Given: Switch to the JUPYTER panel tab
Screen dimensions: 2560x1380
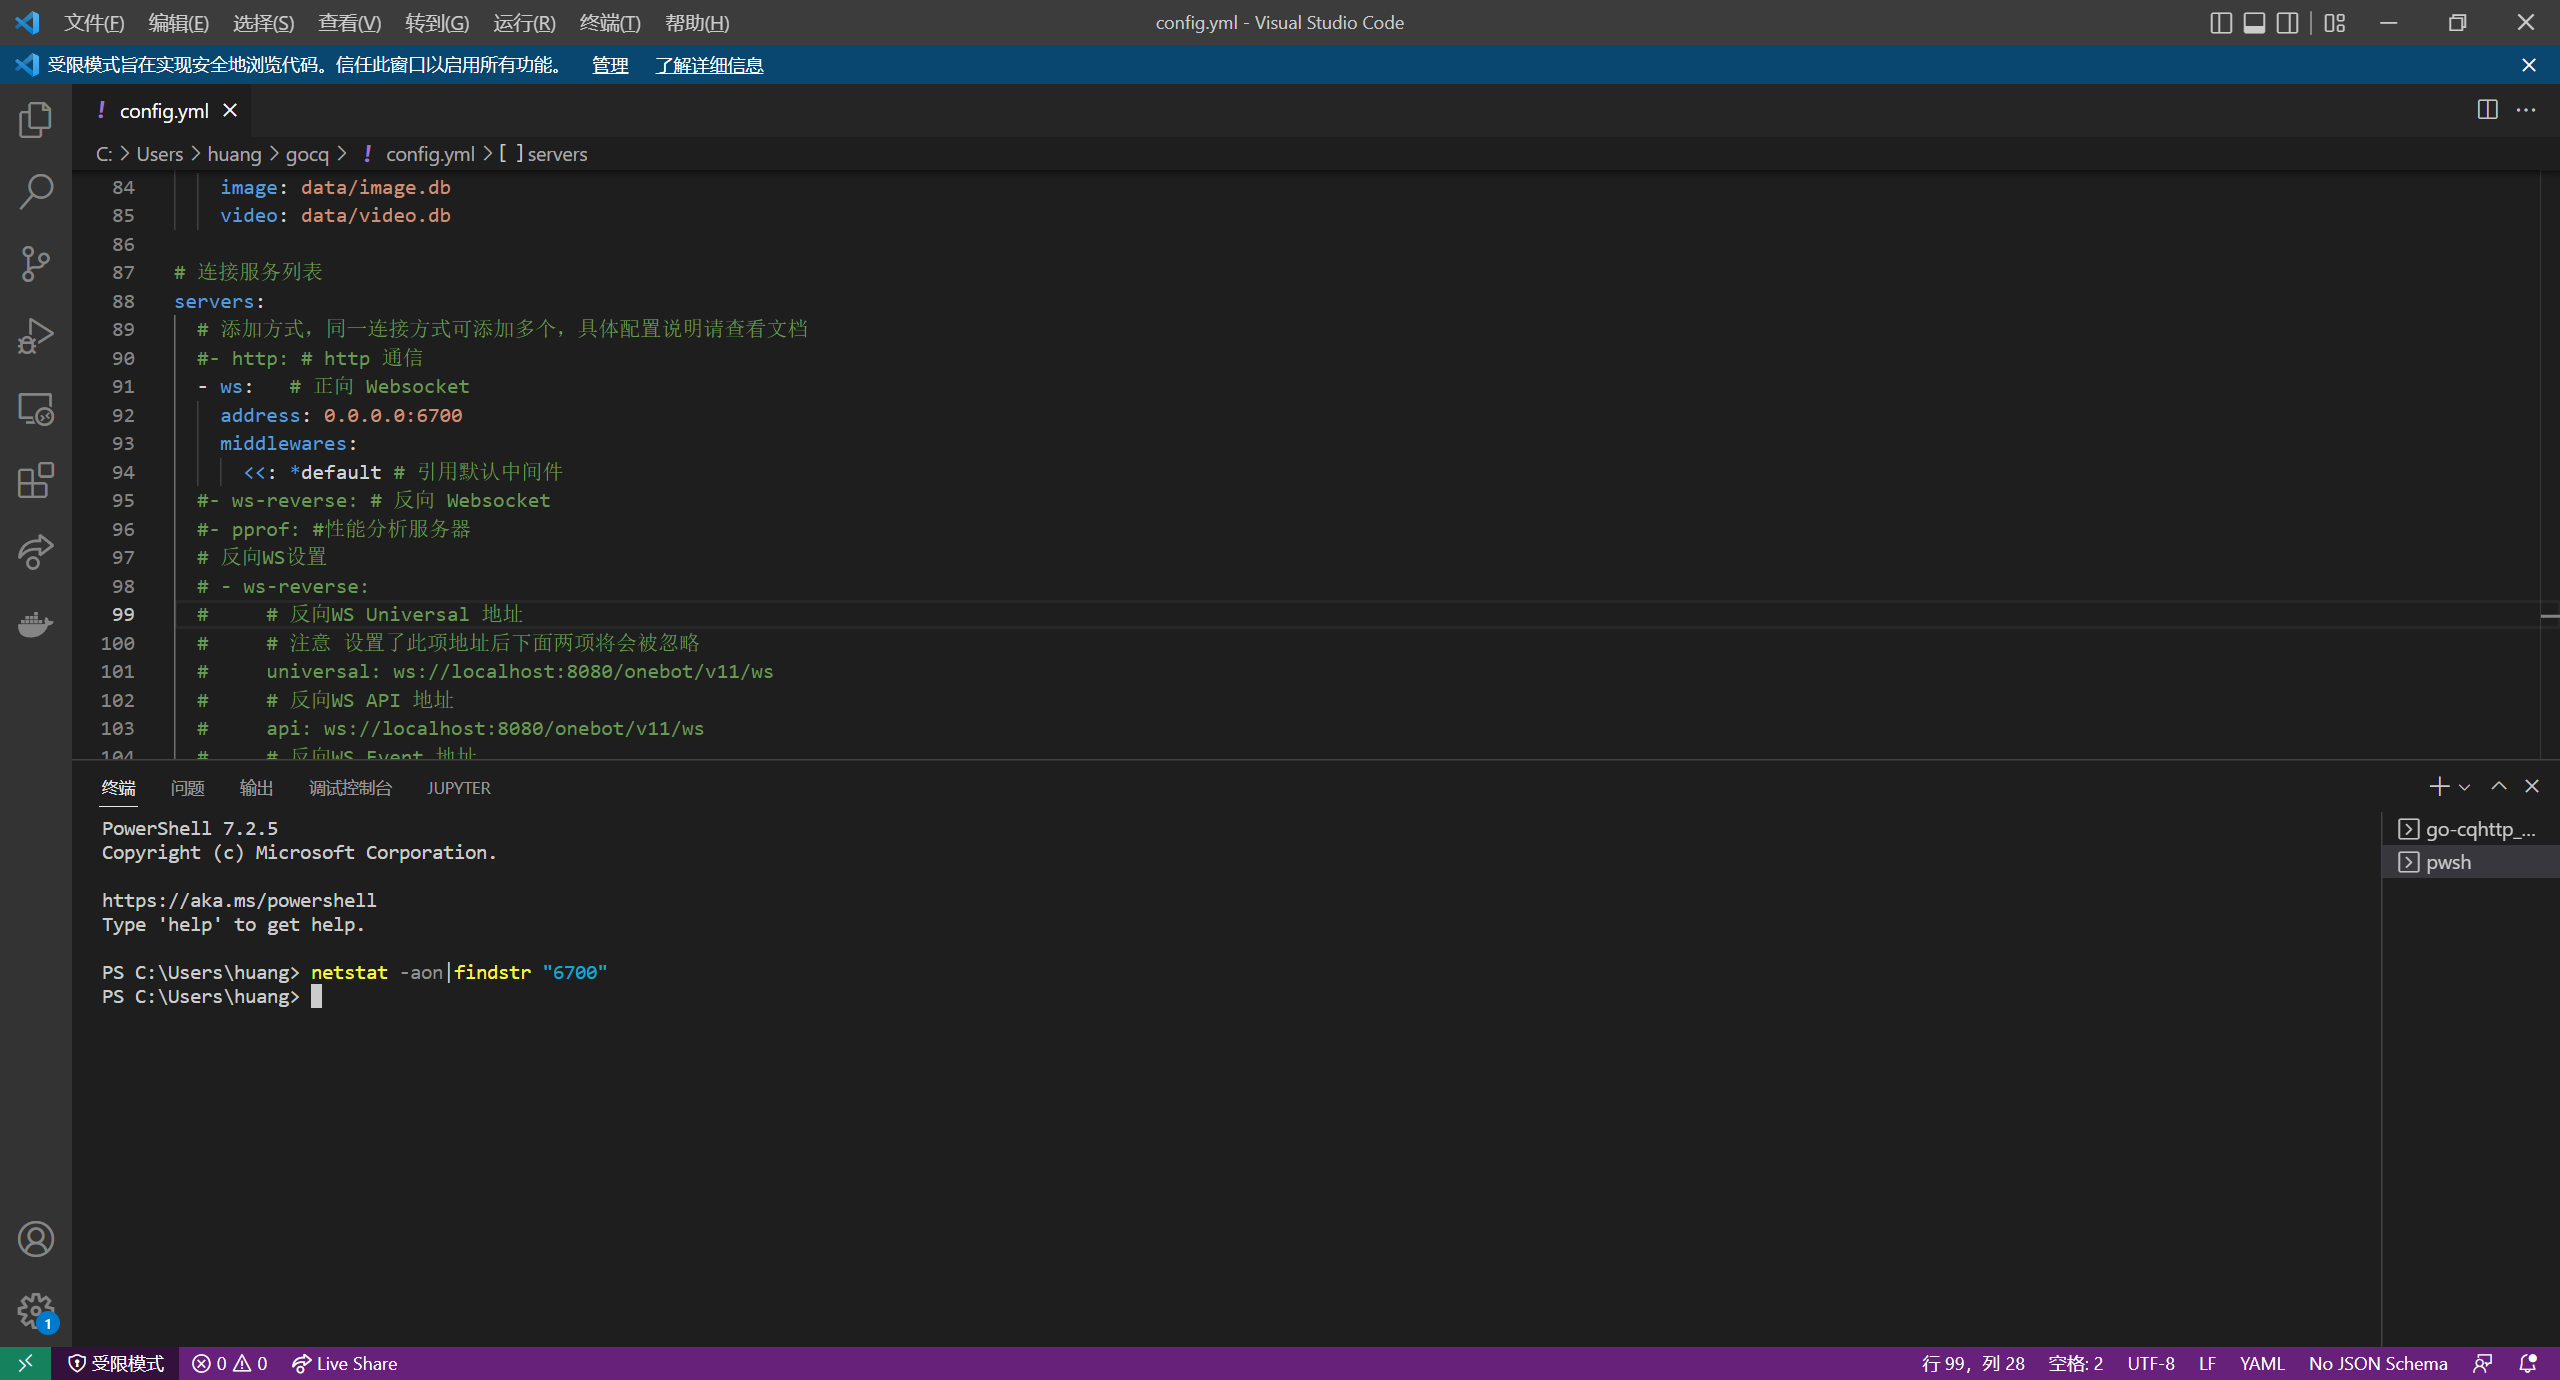Looking at the screenshot, I should point(459,788).
